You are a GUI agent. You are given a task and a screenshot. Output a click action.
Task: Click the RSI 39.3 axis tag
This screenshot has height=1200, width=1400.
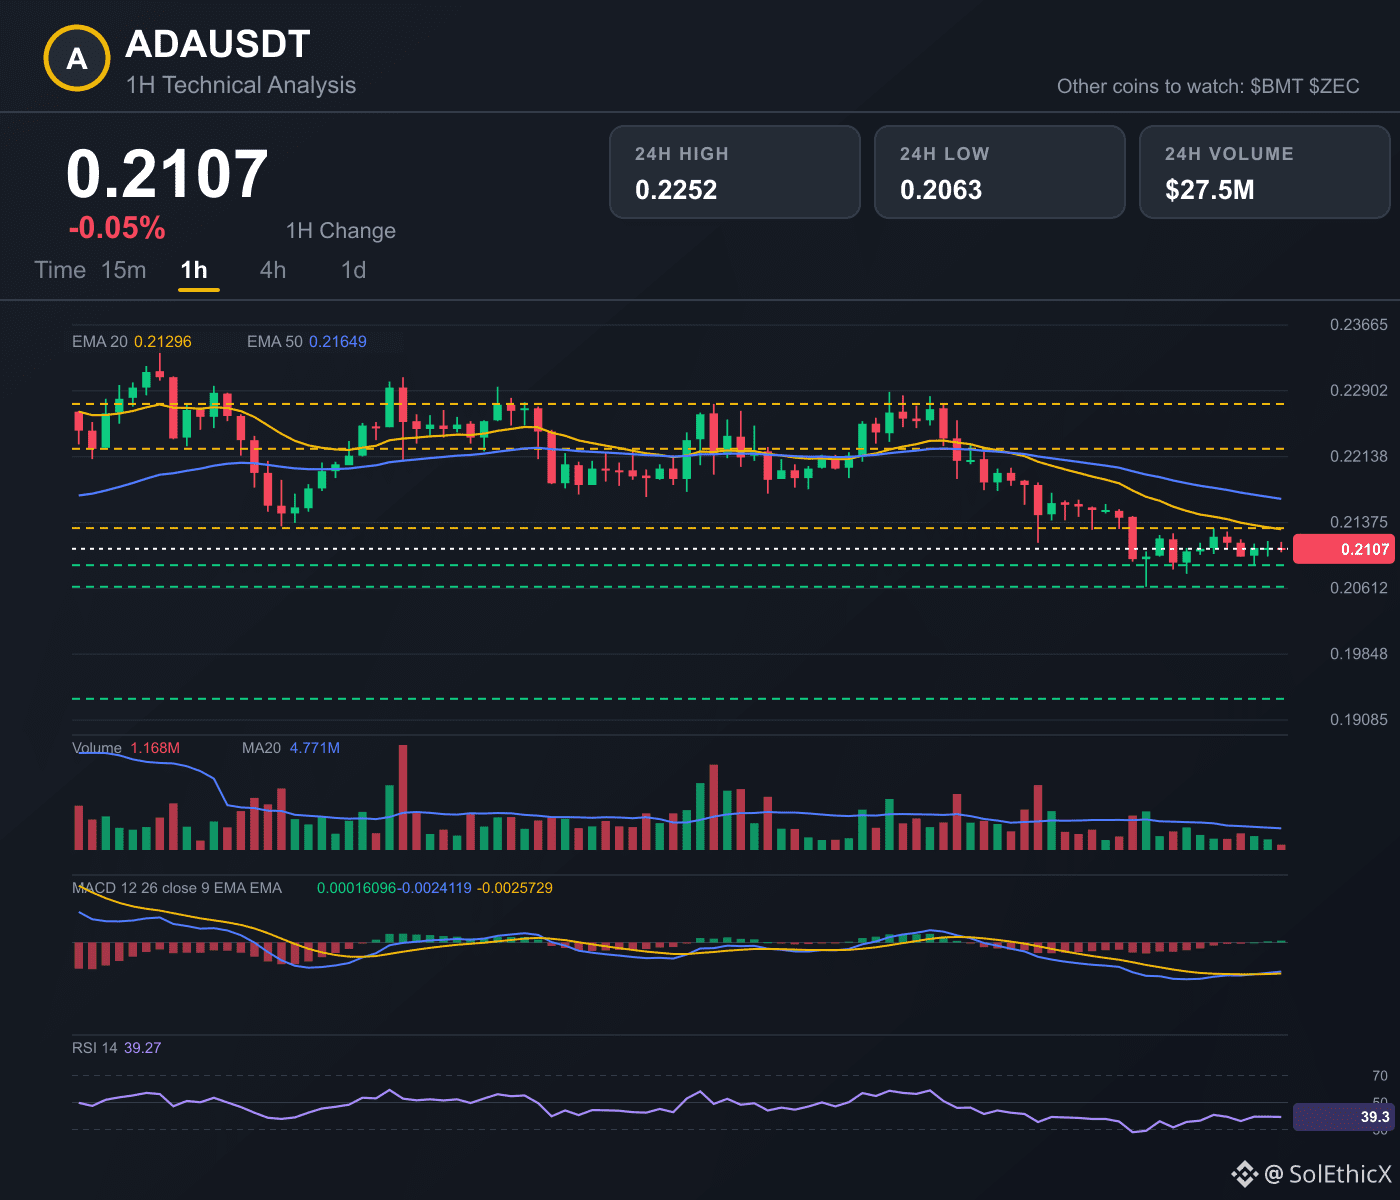pyautogui.click(x=1346, y=1117)
